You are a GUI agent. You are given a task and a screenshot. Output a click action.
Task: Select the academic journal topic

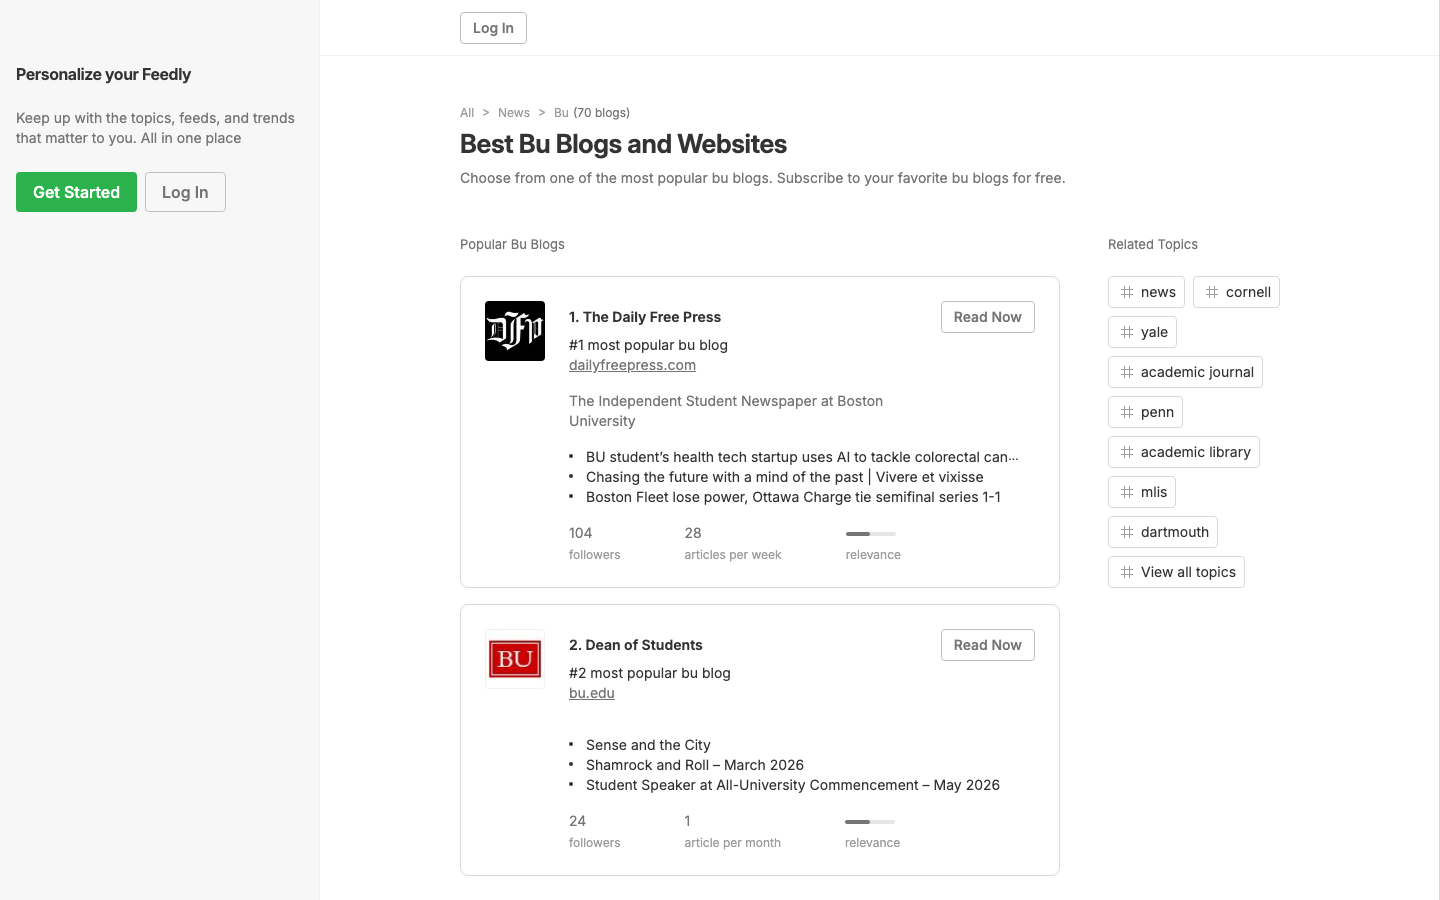1185,372
